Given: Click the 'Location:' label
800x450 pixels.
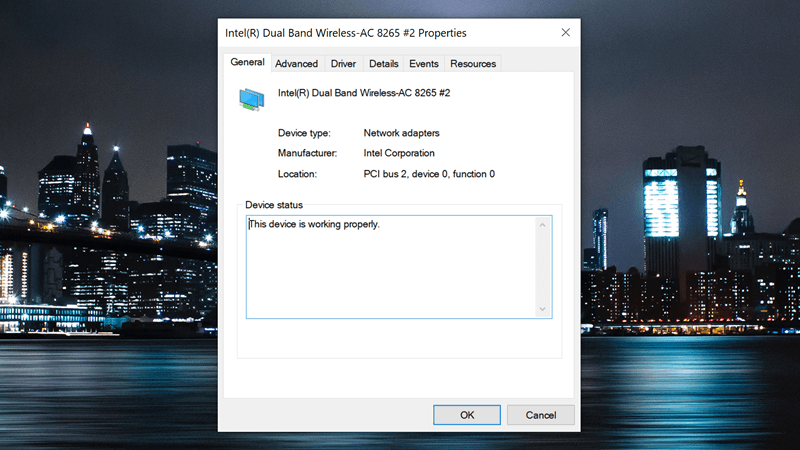Looking at the screenshot, I should [x=297, y=174].
